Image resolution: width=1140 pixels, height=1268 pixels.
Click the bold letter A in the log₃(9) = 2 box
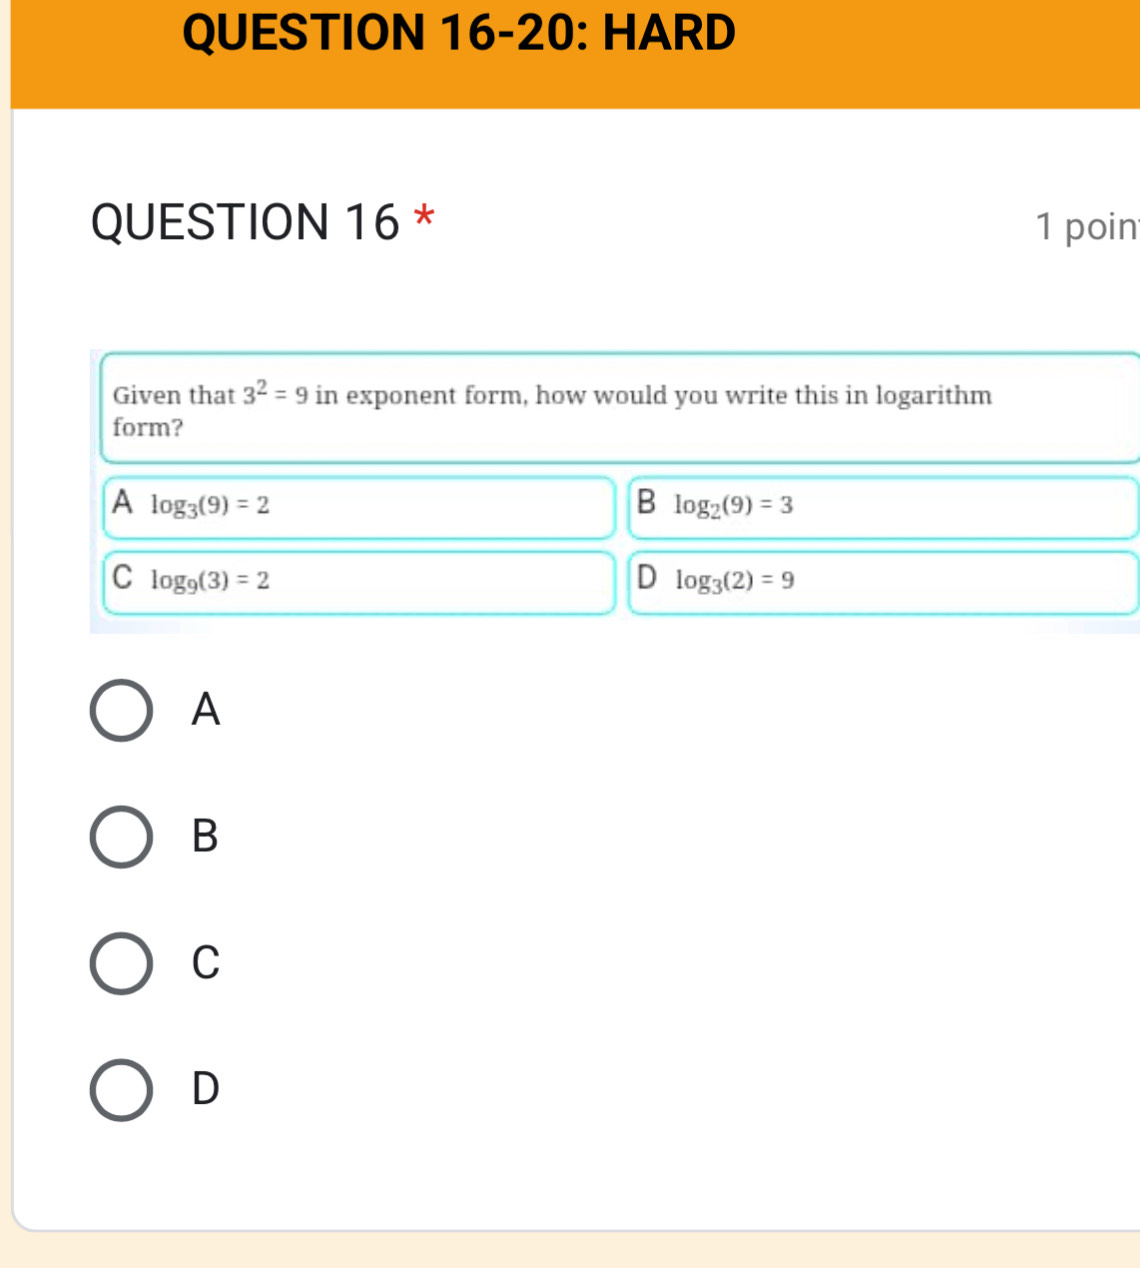coord(122,502)
